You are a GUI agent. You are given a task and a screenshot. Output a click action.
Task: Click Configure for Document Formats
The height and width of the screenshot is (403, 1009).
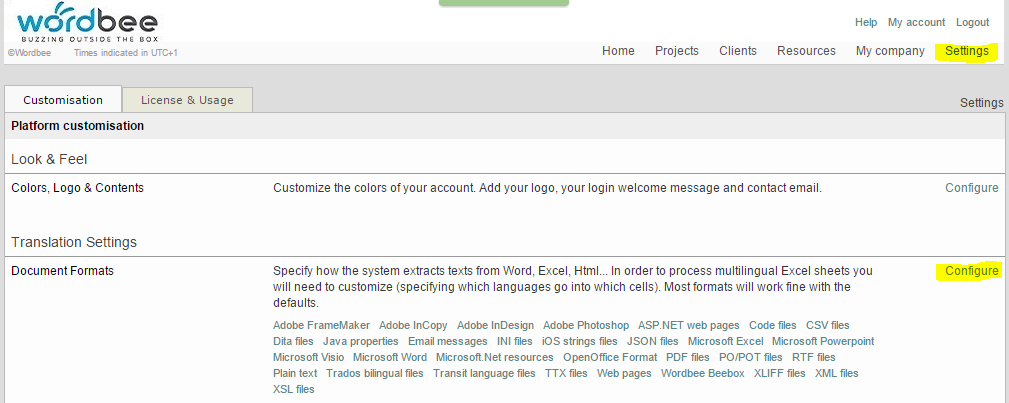pyautogui.click(x=971, y=271)
